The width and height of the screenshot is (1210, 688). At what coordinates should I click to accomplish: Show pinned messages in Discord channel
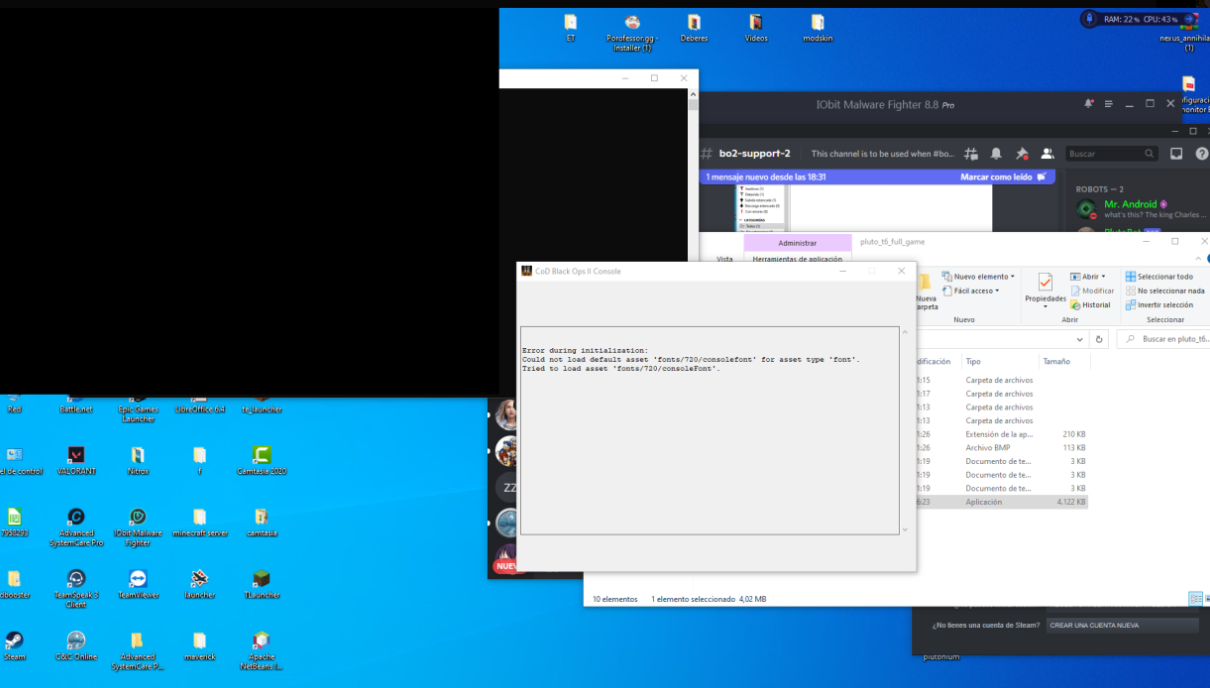point(1021,154)
